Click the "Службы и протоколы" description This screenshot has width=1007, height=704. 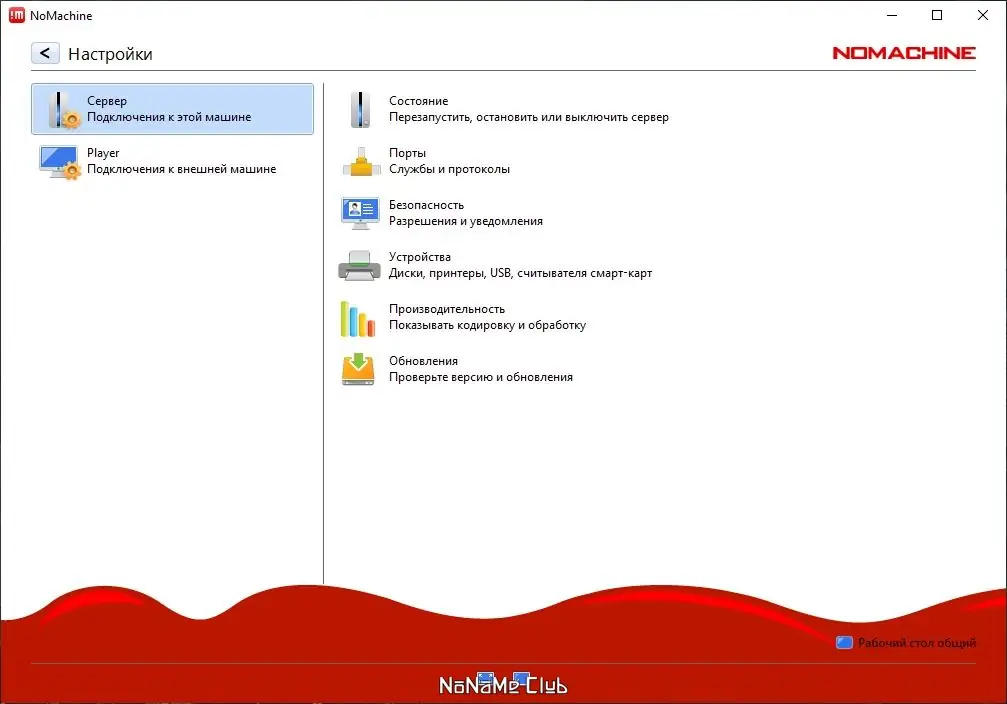pyautogui.click(x=449, y=170)
